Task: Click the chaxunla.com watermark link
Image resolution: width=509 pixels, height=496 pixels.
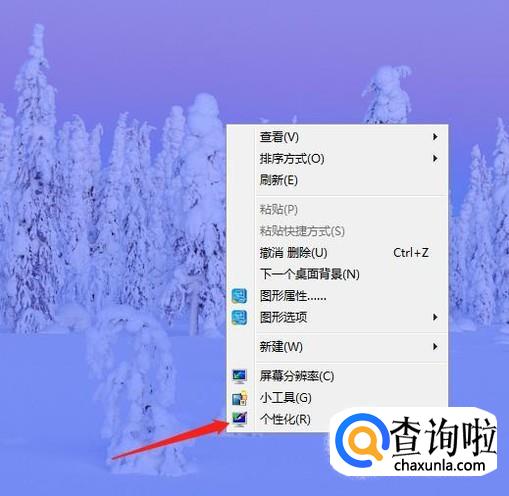Action: (439, 465)
